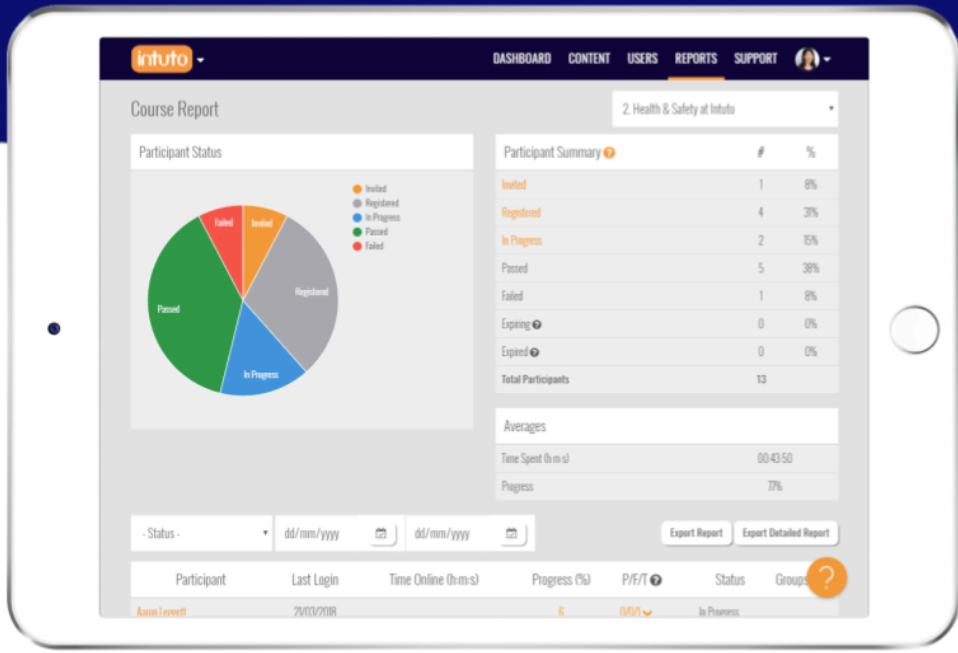Open the orange help chat bubble
The image size is (958, 653).
pos(826,577)
